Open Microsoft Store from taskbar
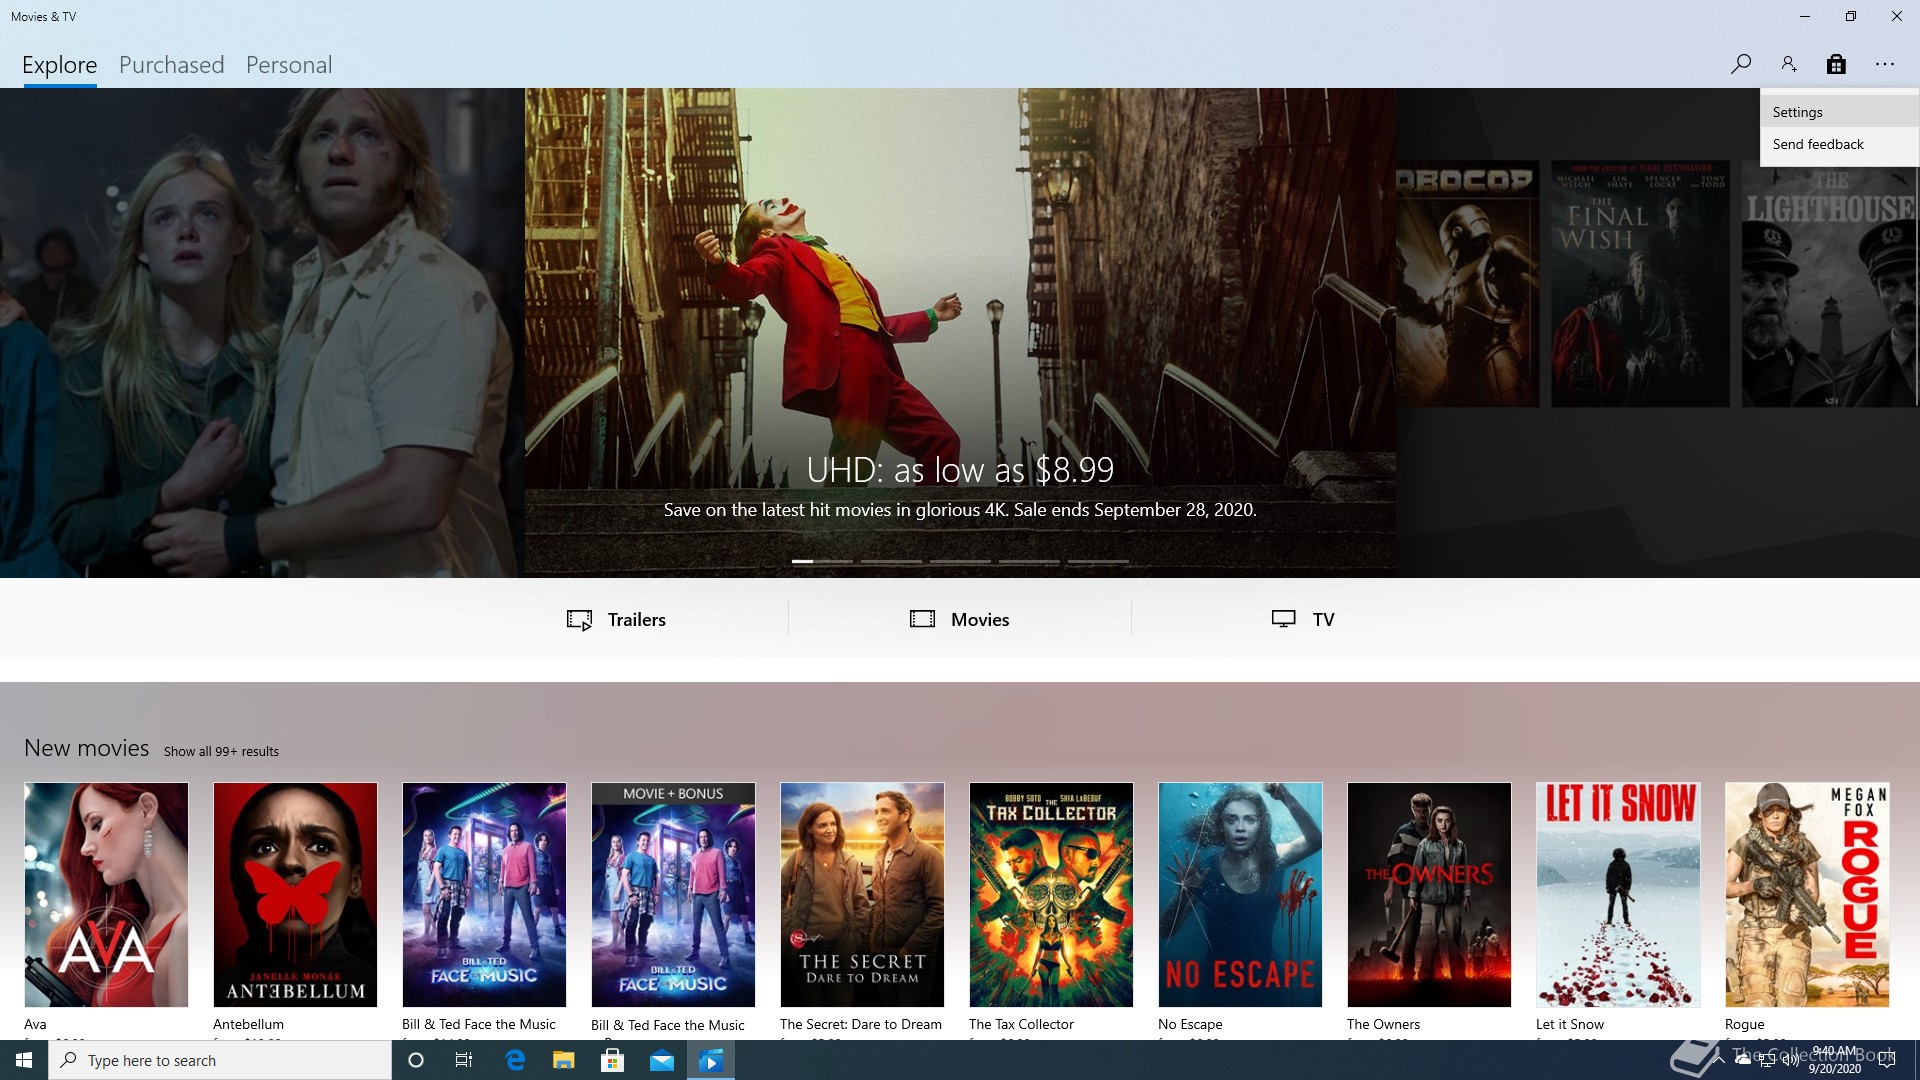Viewport: 1920px width, 1080px height. (613, 1060)
